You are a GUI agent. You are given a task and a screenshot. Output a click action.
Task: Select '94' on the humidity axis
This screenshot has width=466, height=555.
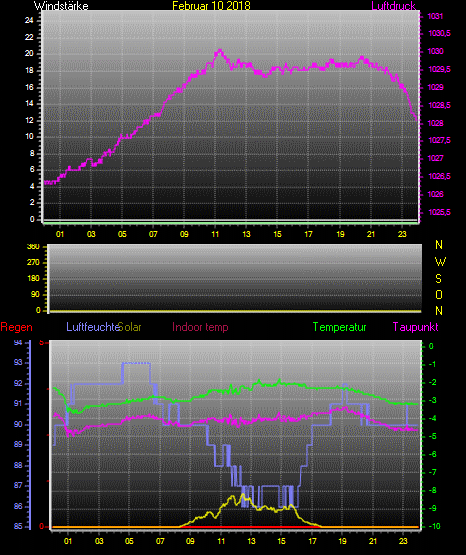click(x=18, y=343)
